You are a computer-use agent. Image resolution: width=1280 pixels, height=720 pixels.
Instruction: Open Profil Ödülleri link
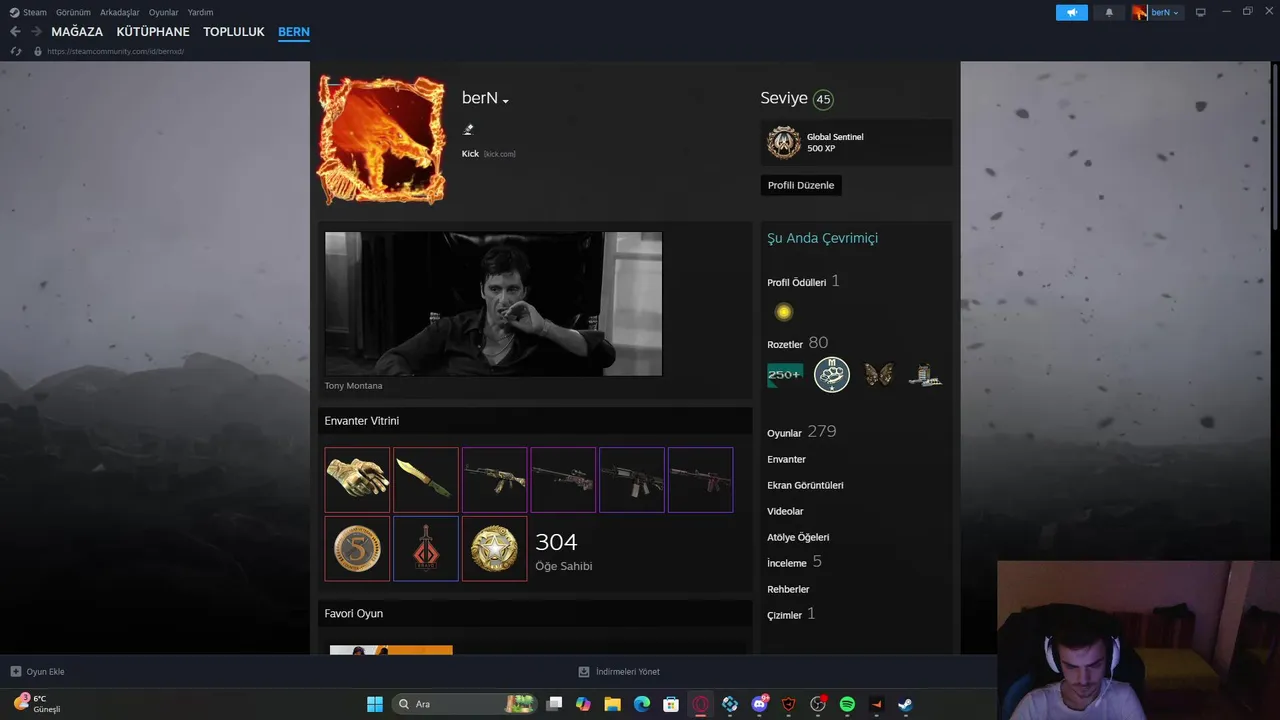click(796, 283)
